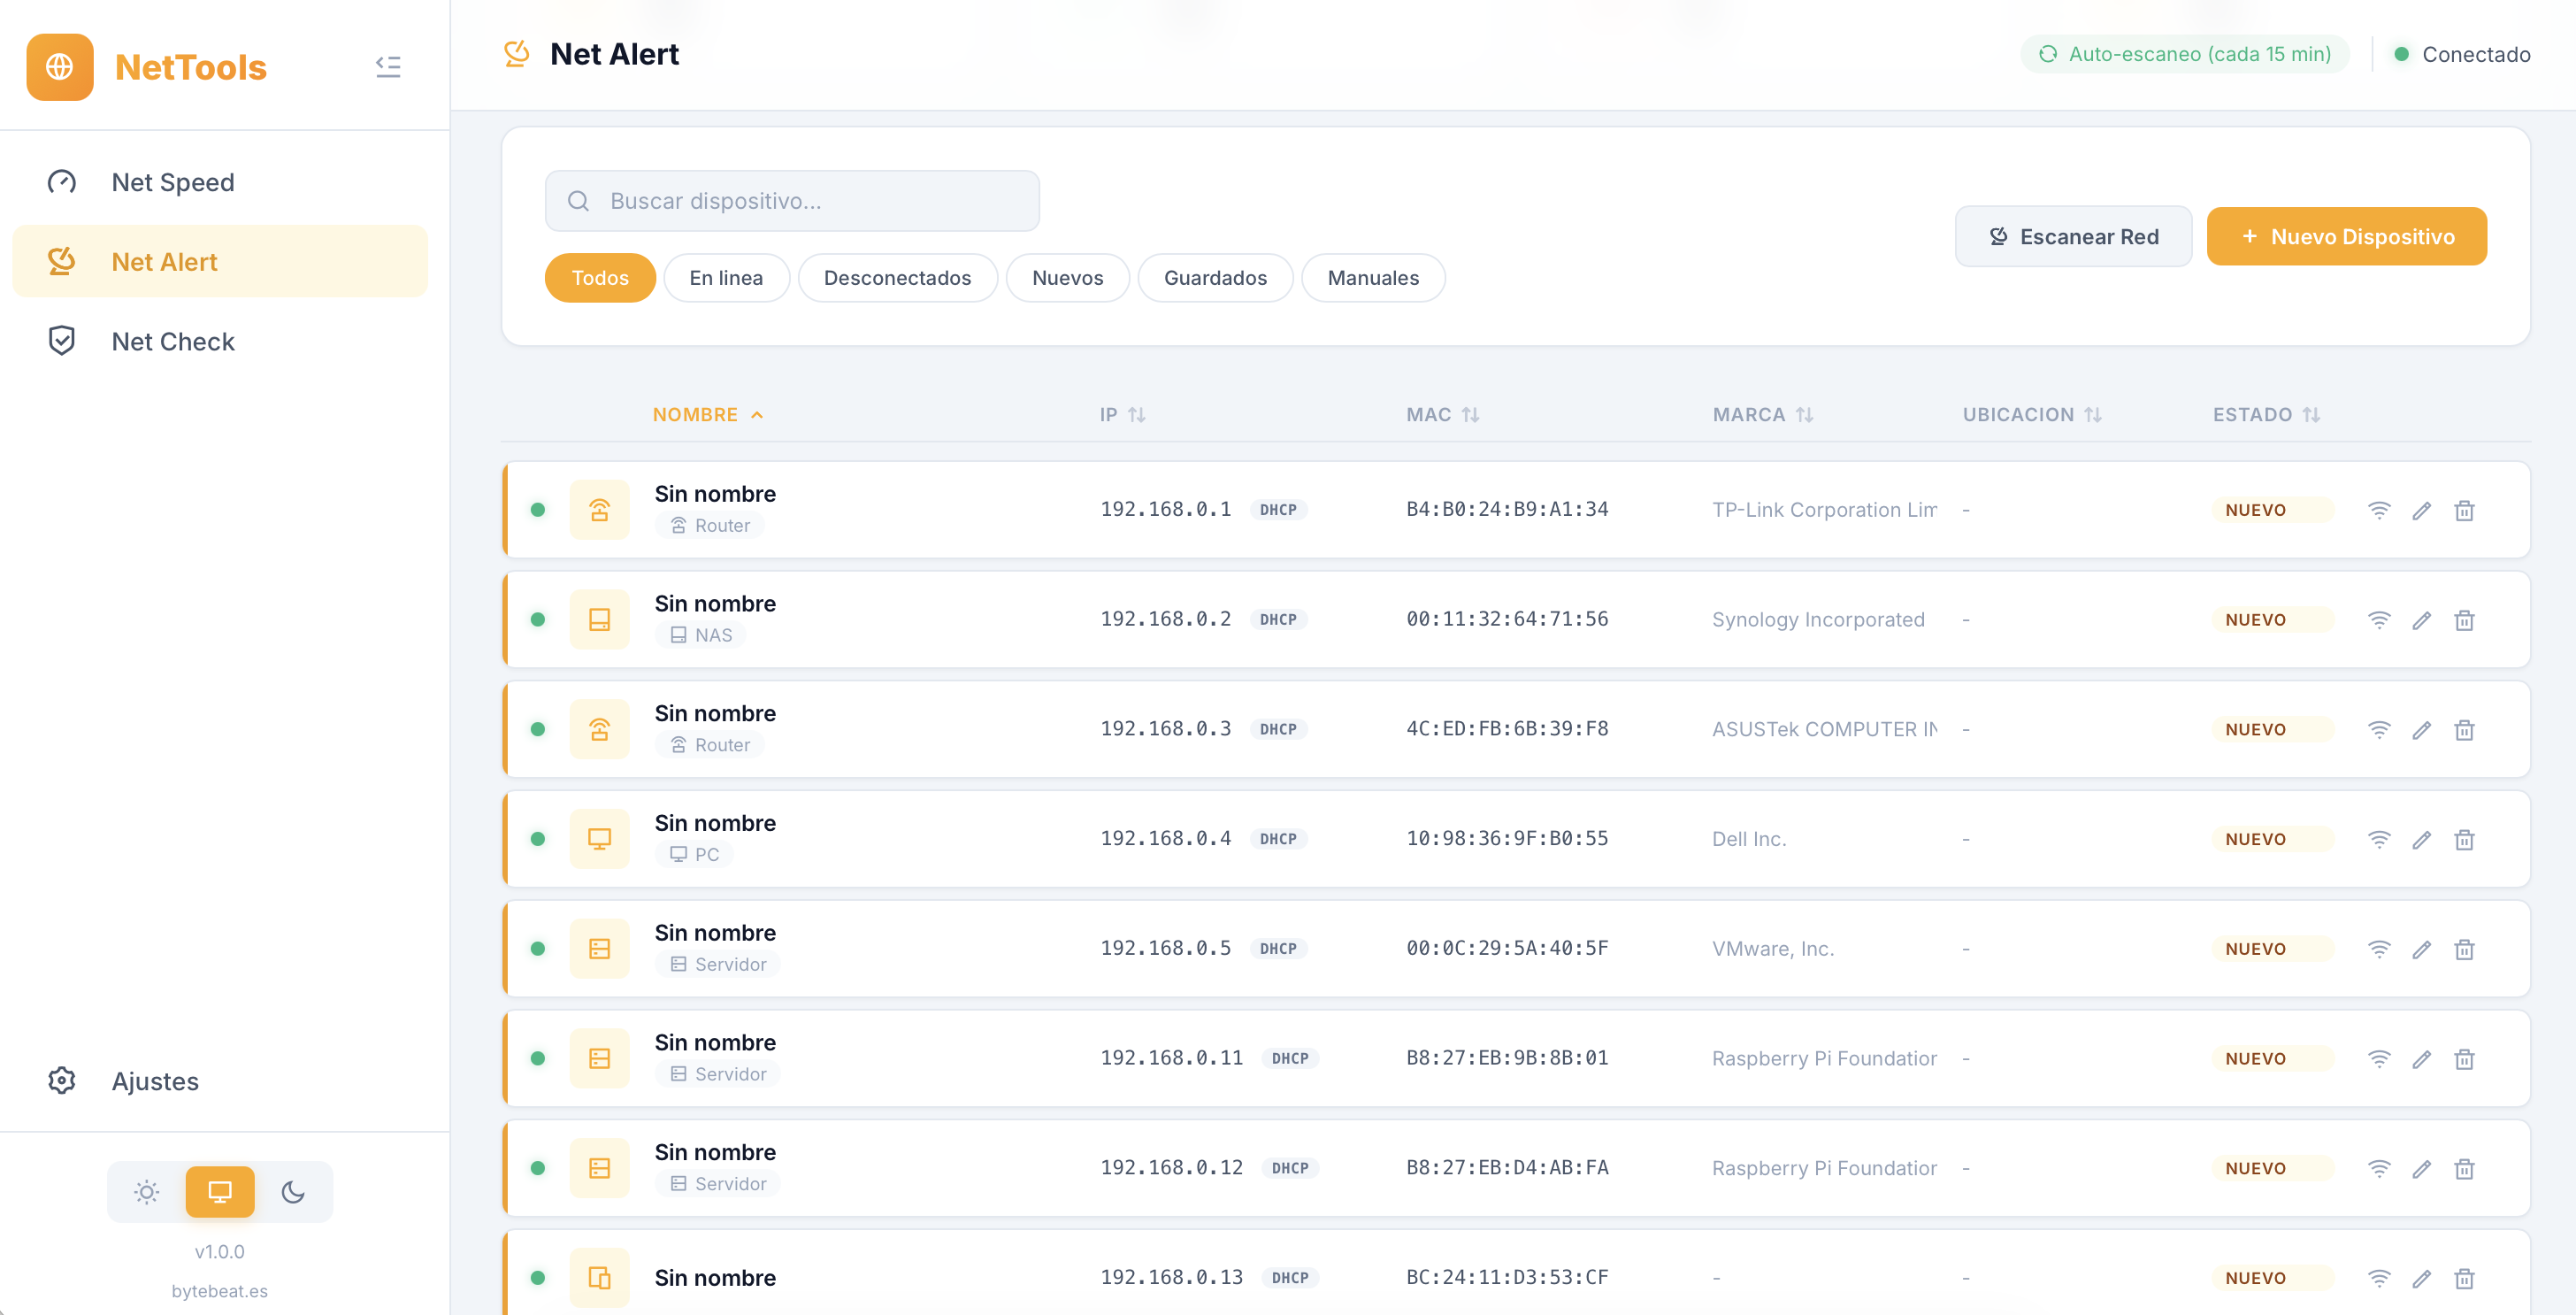Filter by Desconectados tab
The image size is (2576, 1315).
point(897,278)
